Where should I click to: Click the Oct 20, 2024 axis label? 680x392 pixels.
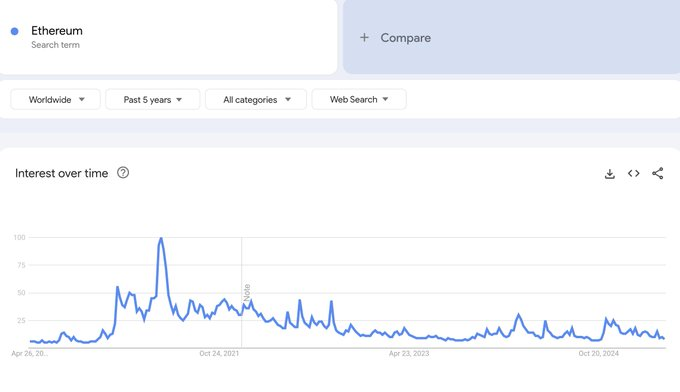(598, 353)
